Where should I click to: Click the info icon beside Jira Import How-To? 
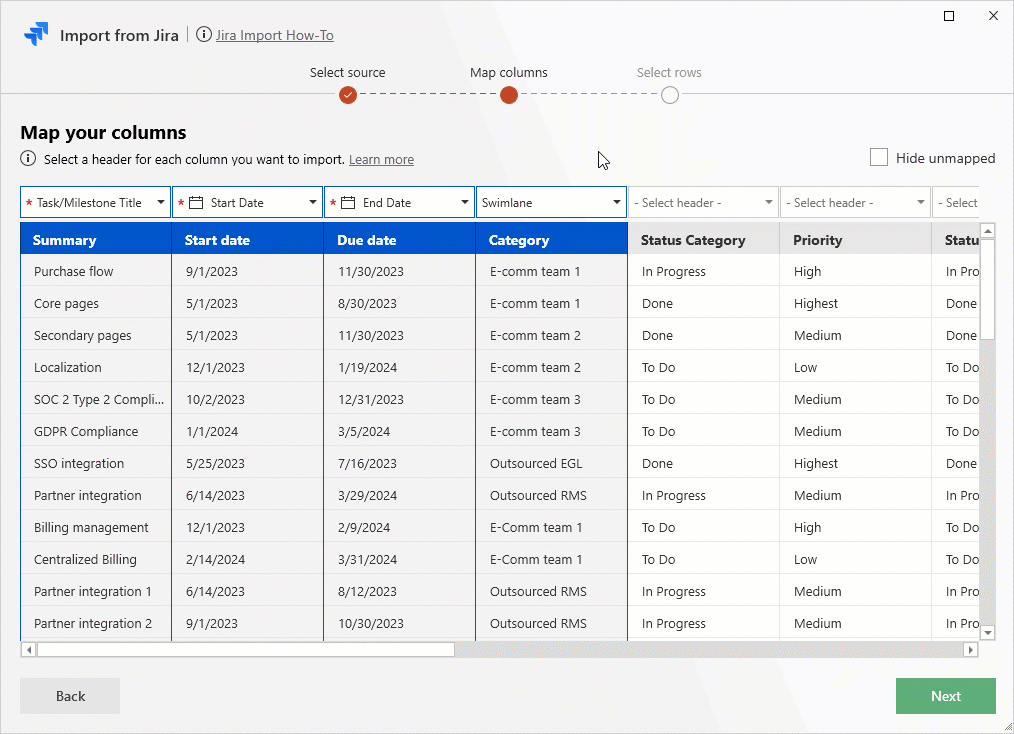203,34
